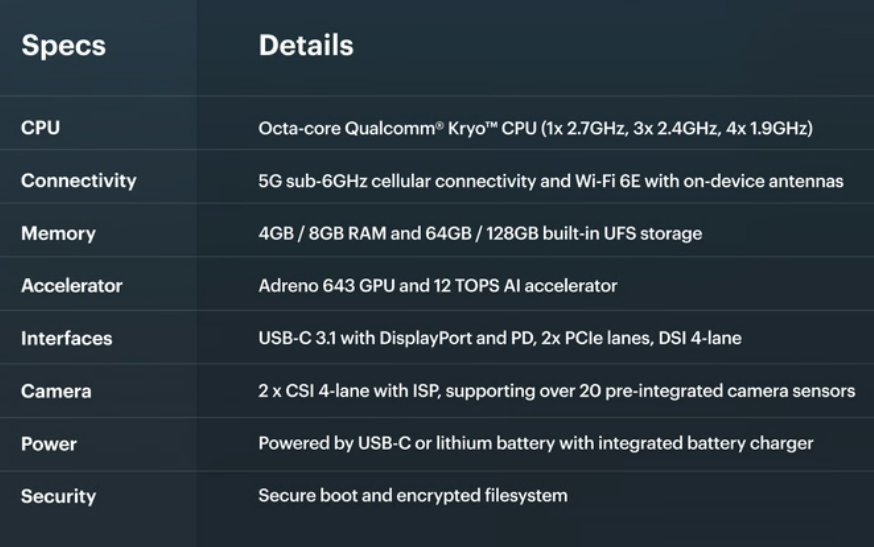Select the Security row label
874x547 pixels.
click(x=58, y=496)
